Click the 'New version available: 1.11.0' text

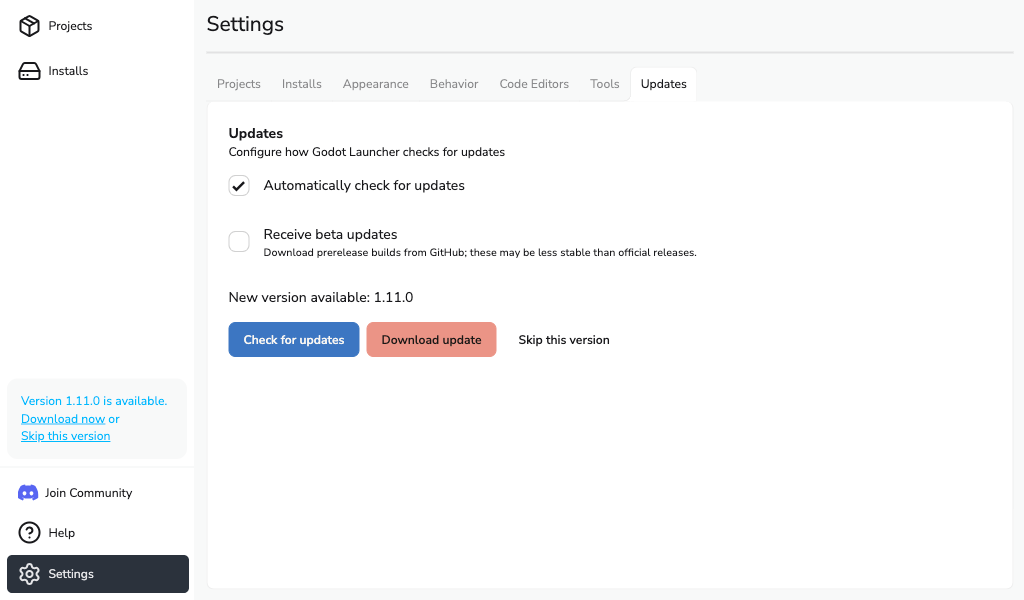tap(321, 297)
